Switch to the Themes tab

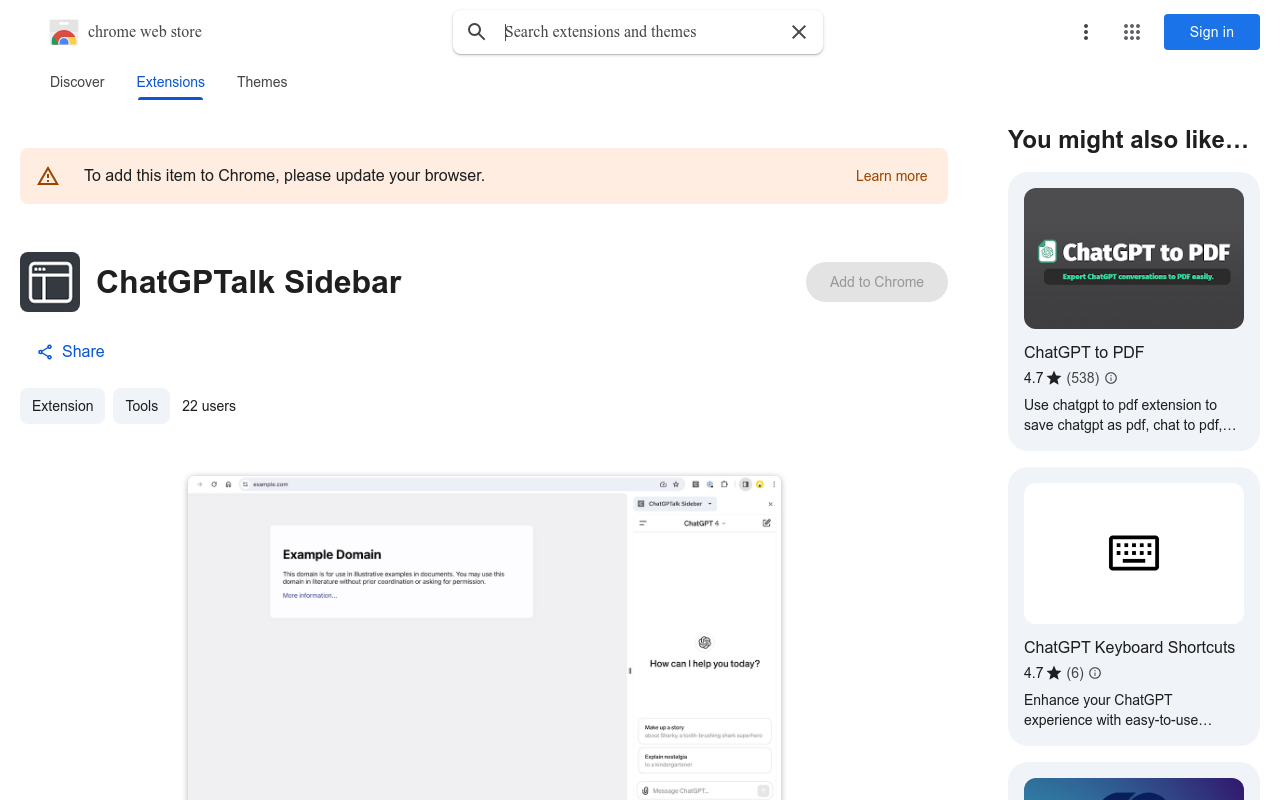(x=262, y=82)
